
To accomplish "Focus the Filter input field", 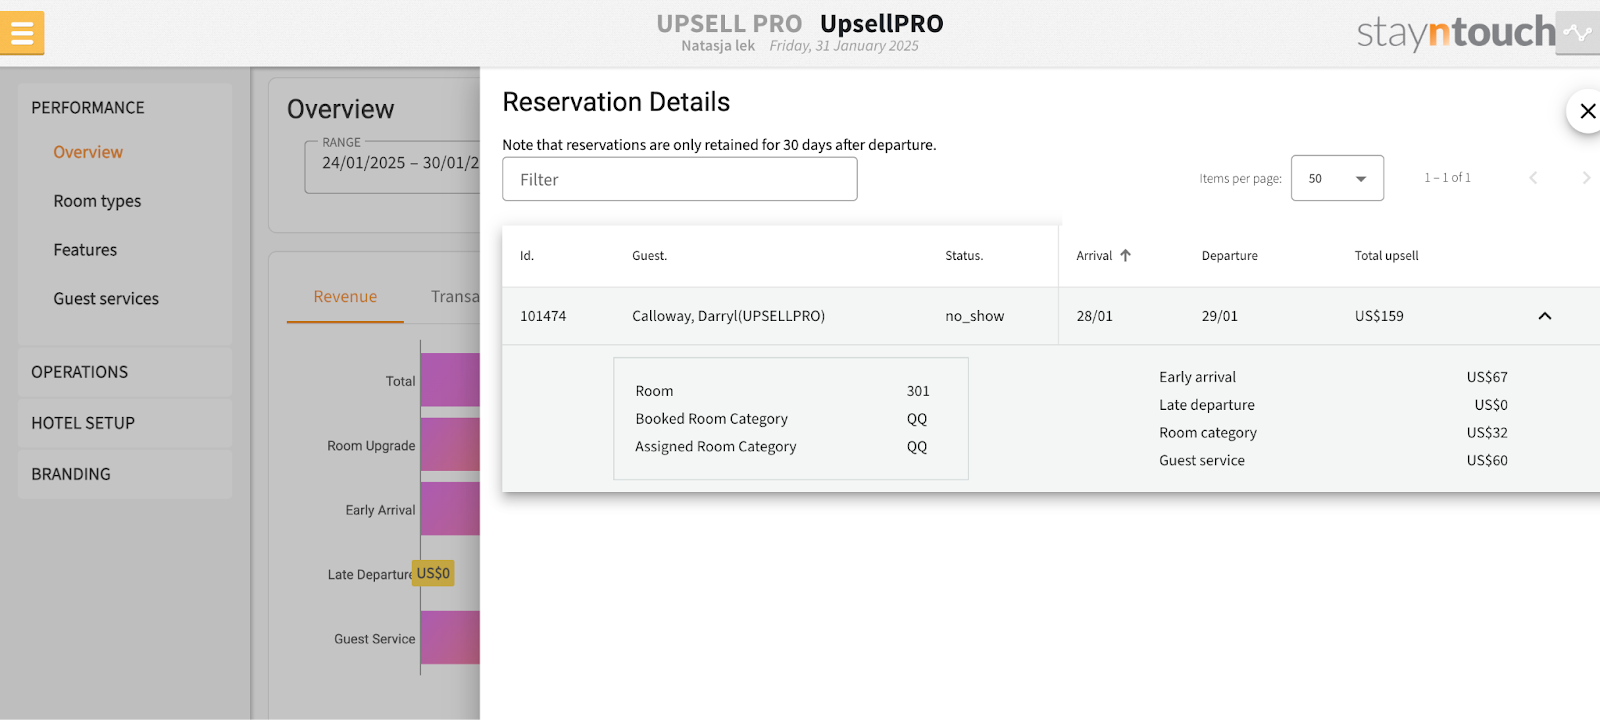I will [679, 179].
